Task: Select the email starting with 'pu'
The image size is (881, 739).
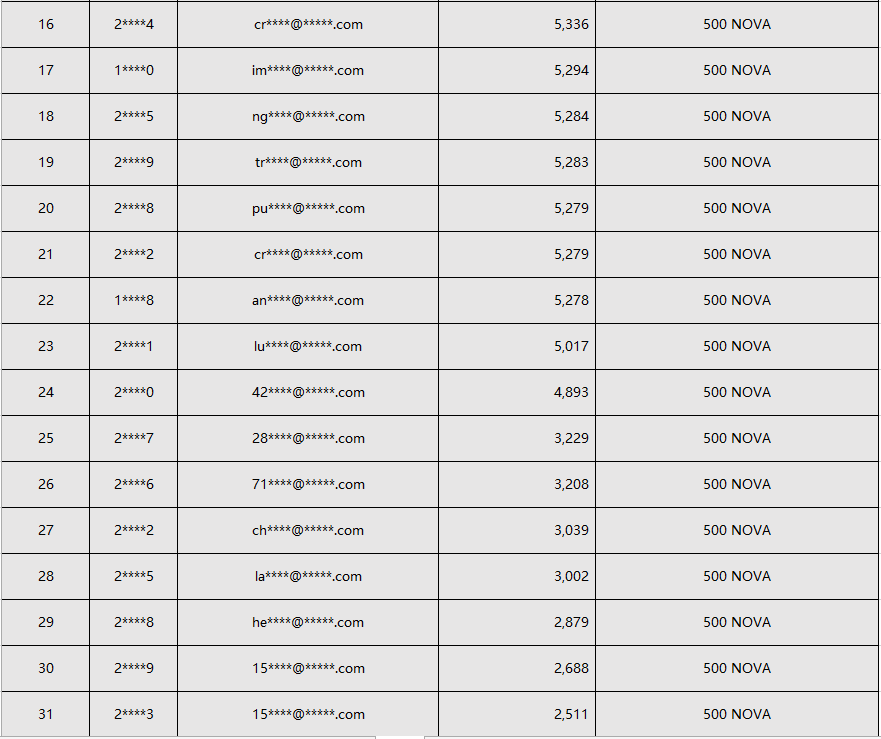Action: [308, 208]
